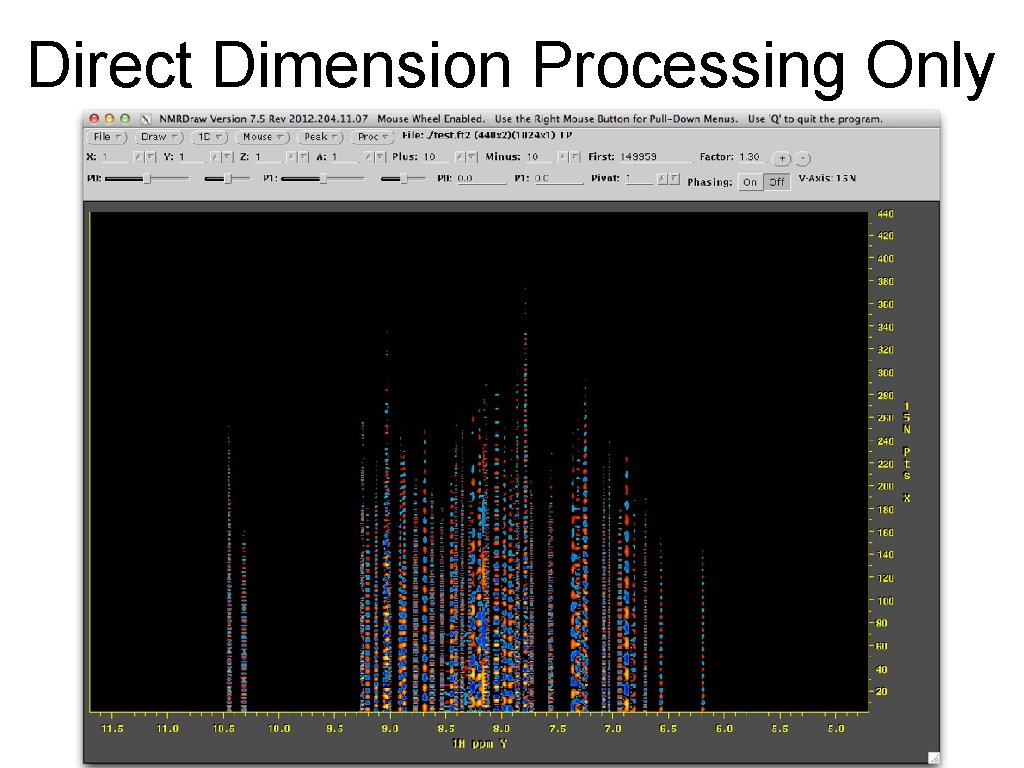The height and width of the screenshot is (768, 1024).
Task: Turn Phasing On
Action: [x=750, y=183]
